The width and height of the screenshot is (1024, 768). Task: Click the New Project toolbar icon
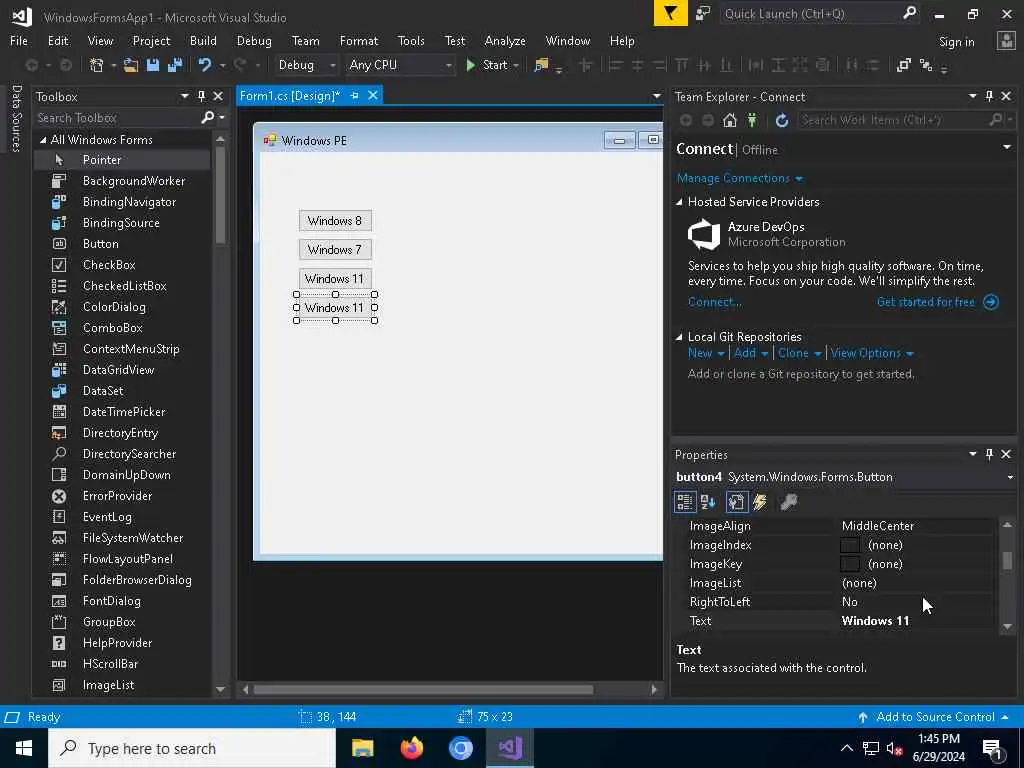click(97, 65)
